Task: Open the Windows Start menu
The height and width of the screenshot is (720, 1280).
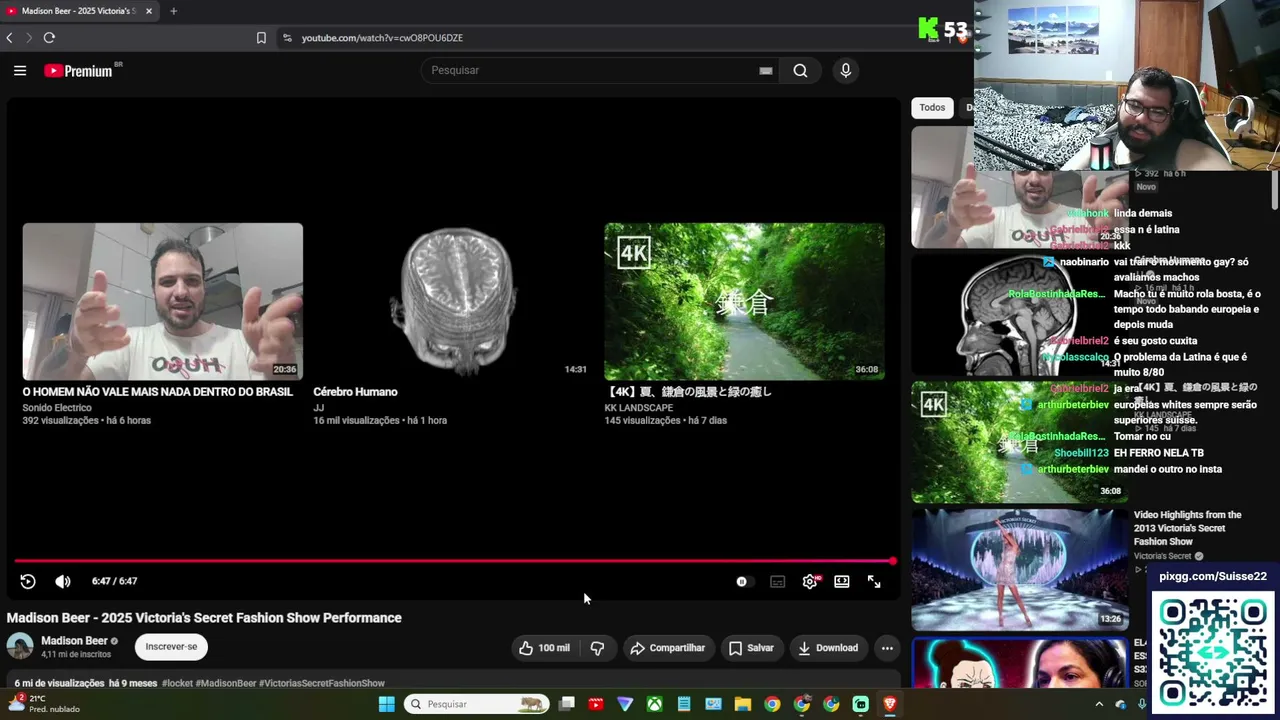Action: [386, 704]
